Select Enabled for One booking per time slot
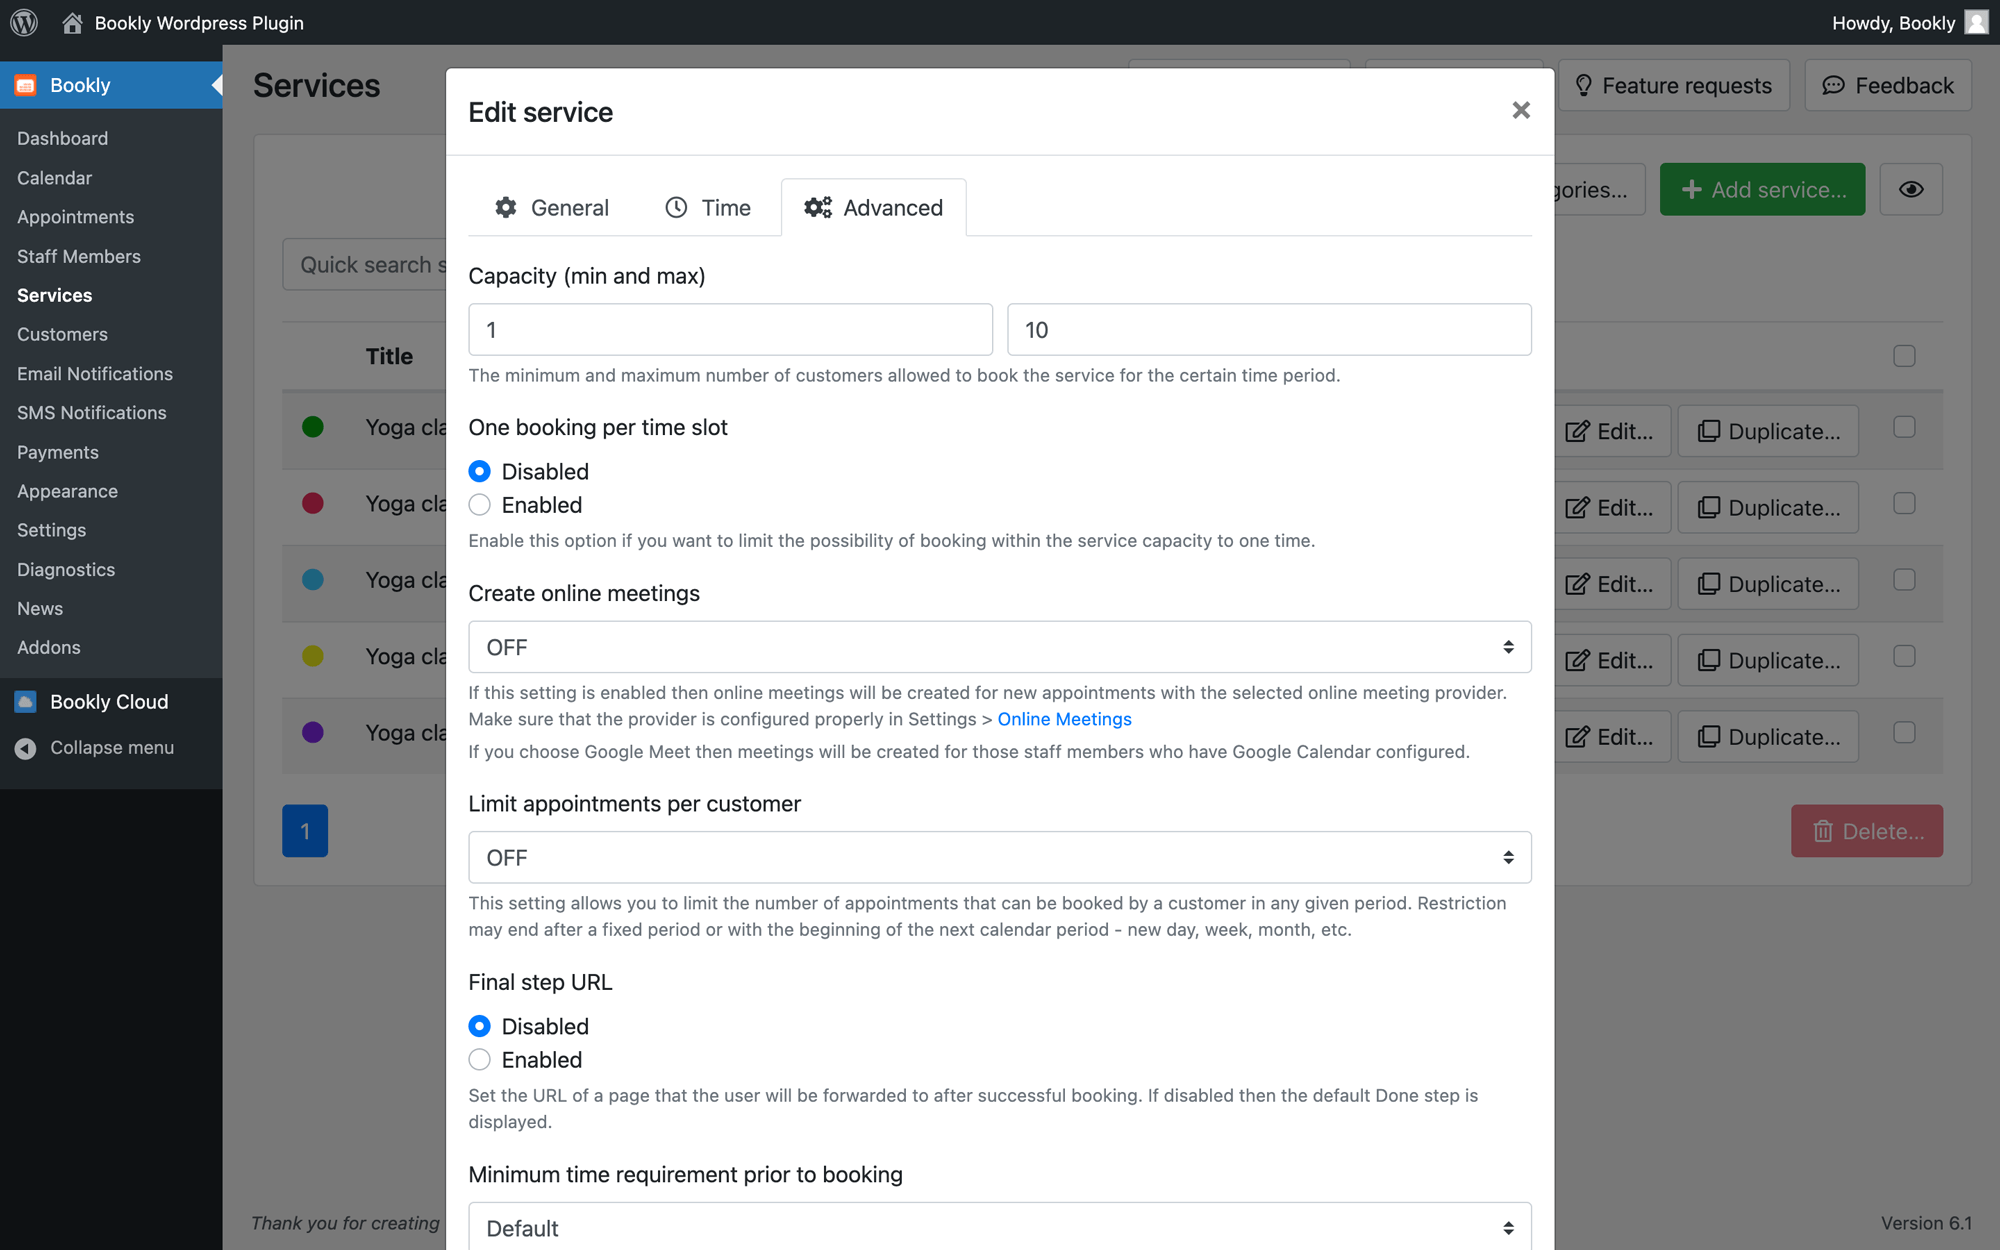 pos(480,505)
